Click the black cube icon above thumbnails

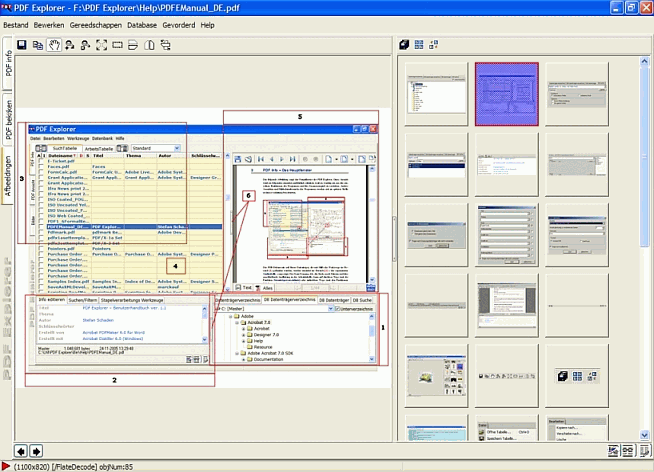402,45
